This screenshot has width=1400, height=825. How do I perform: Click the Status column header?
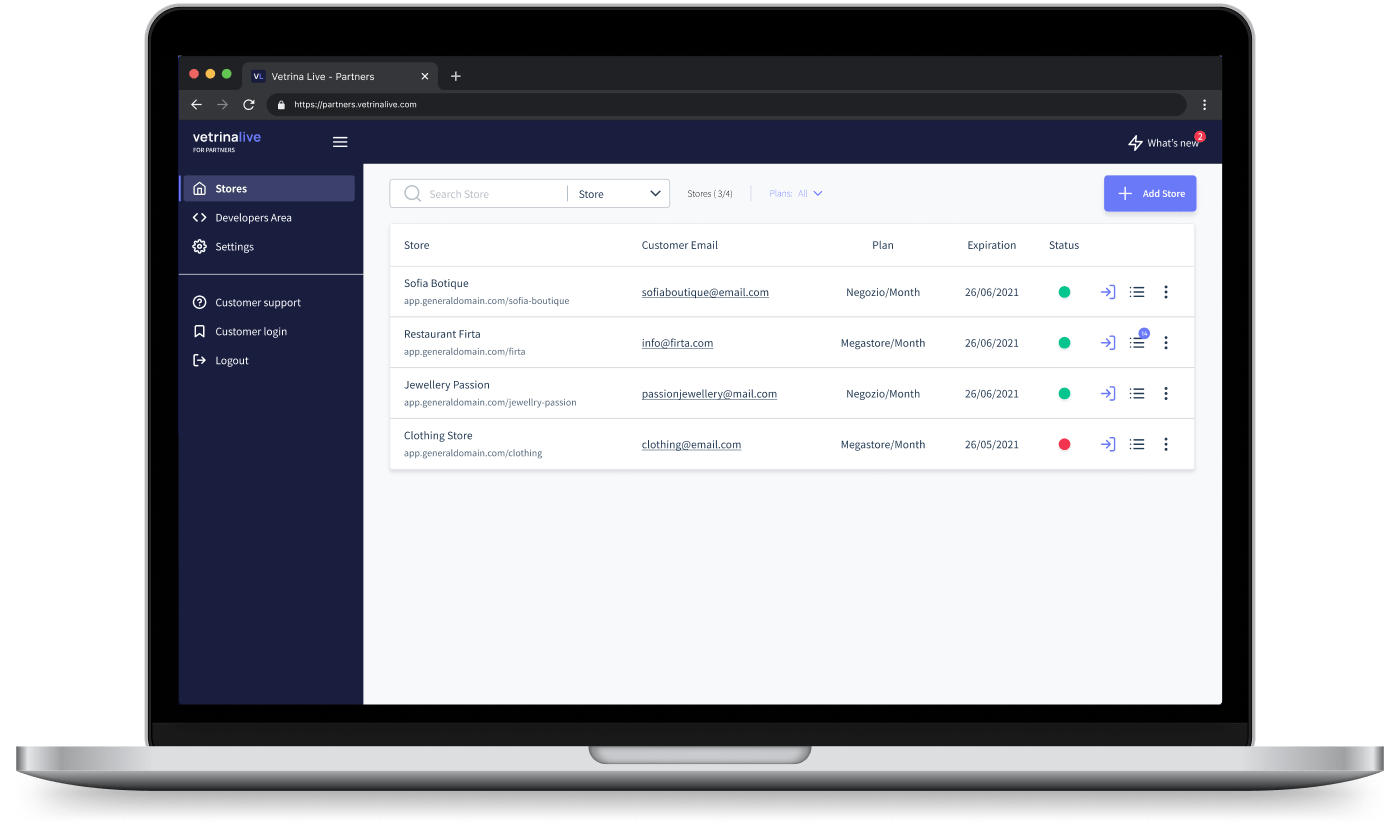1064,245
